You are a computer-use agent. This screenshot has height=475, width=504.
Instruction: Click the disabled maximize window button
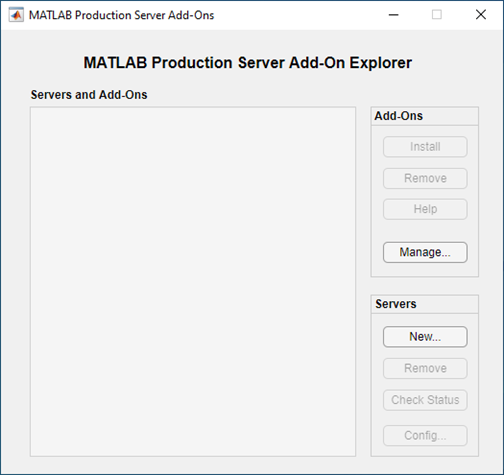click(437, 15)
